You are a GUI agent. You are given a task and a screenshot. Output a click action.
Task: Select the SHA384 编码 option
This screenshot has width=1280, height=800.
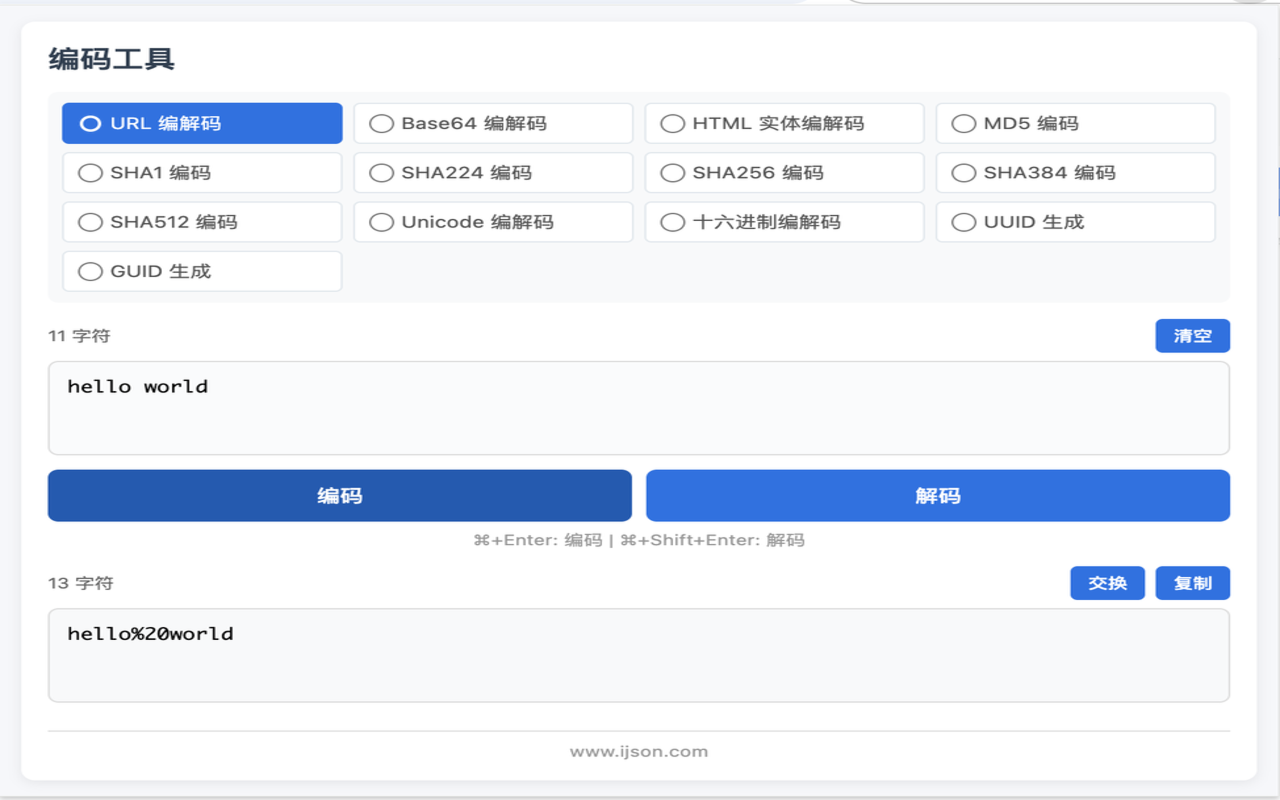1075,173
